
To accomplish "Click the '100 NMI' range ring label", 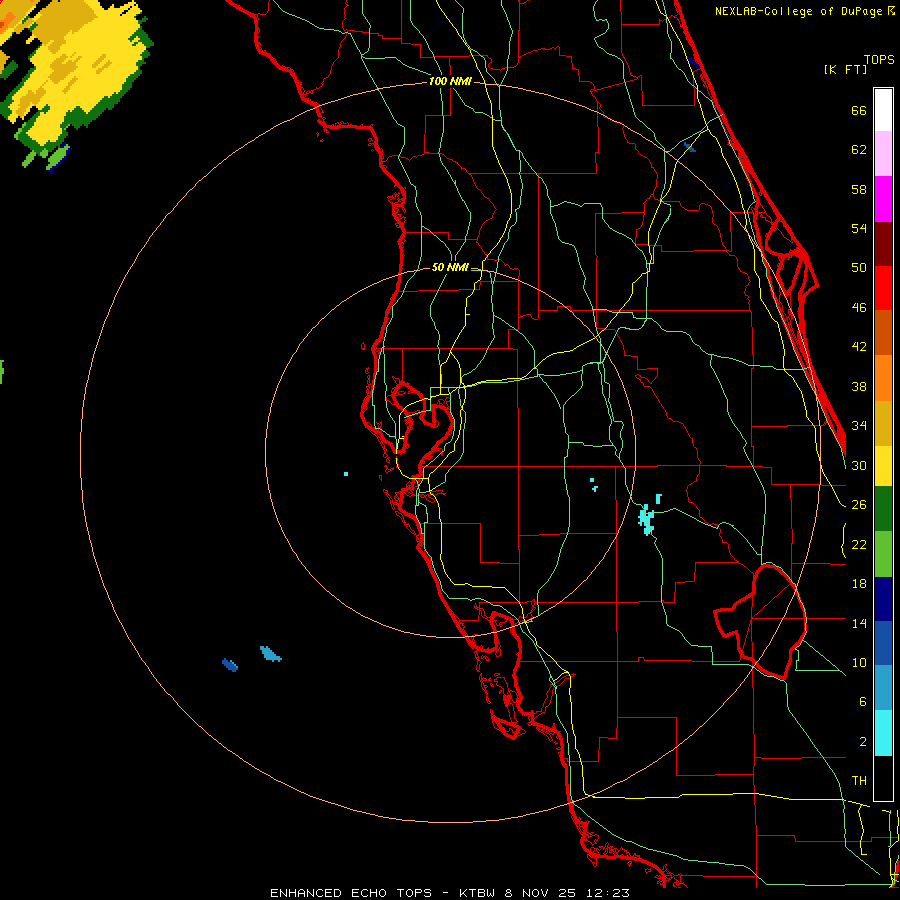I will click(450, 82).
